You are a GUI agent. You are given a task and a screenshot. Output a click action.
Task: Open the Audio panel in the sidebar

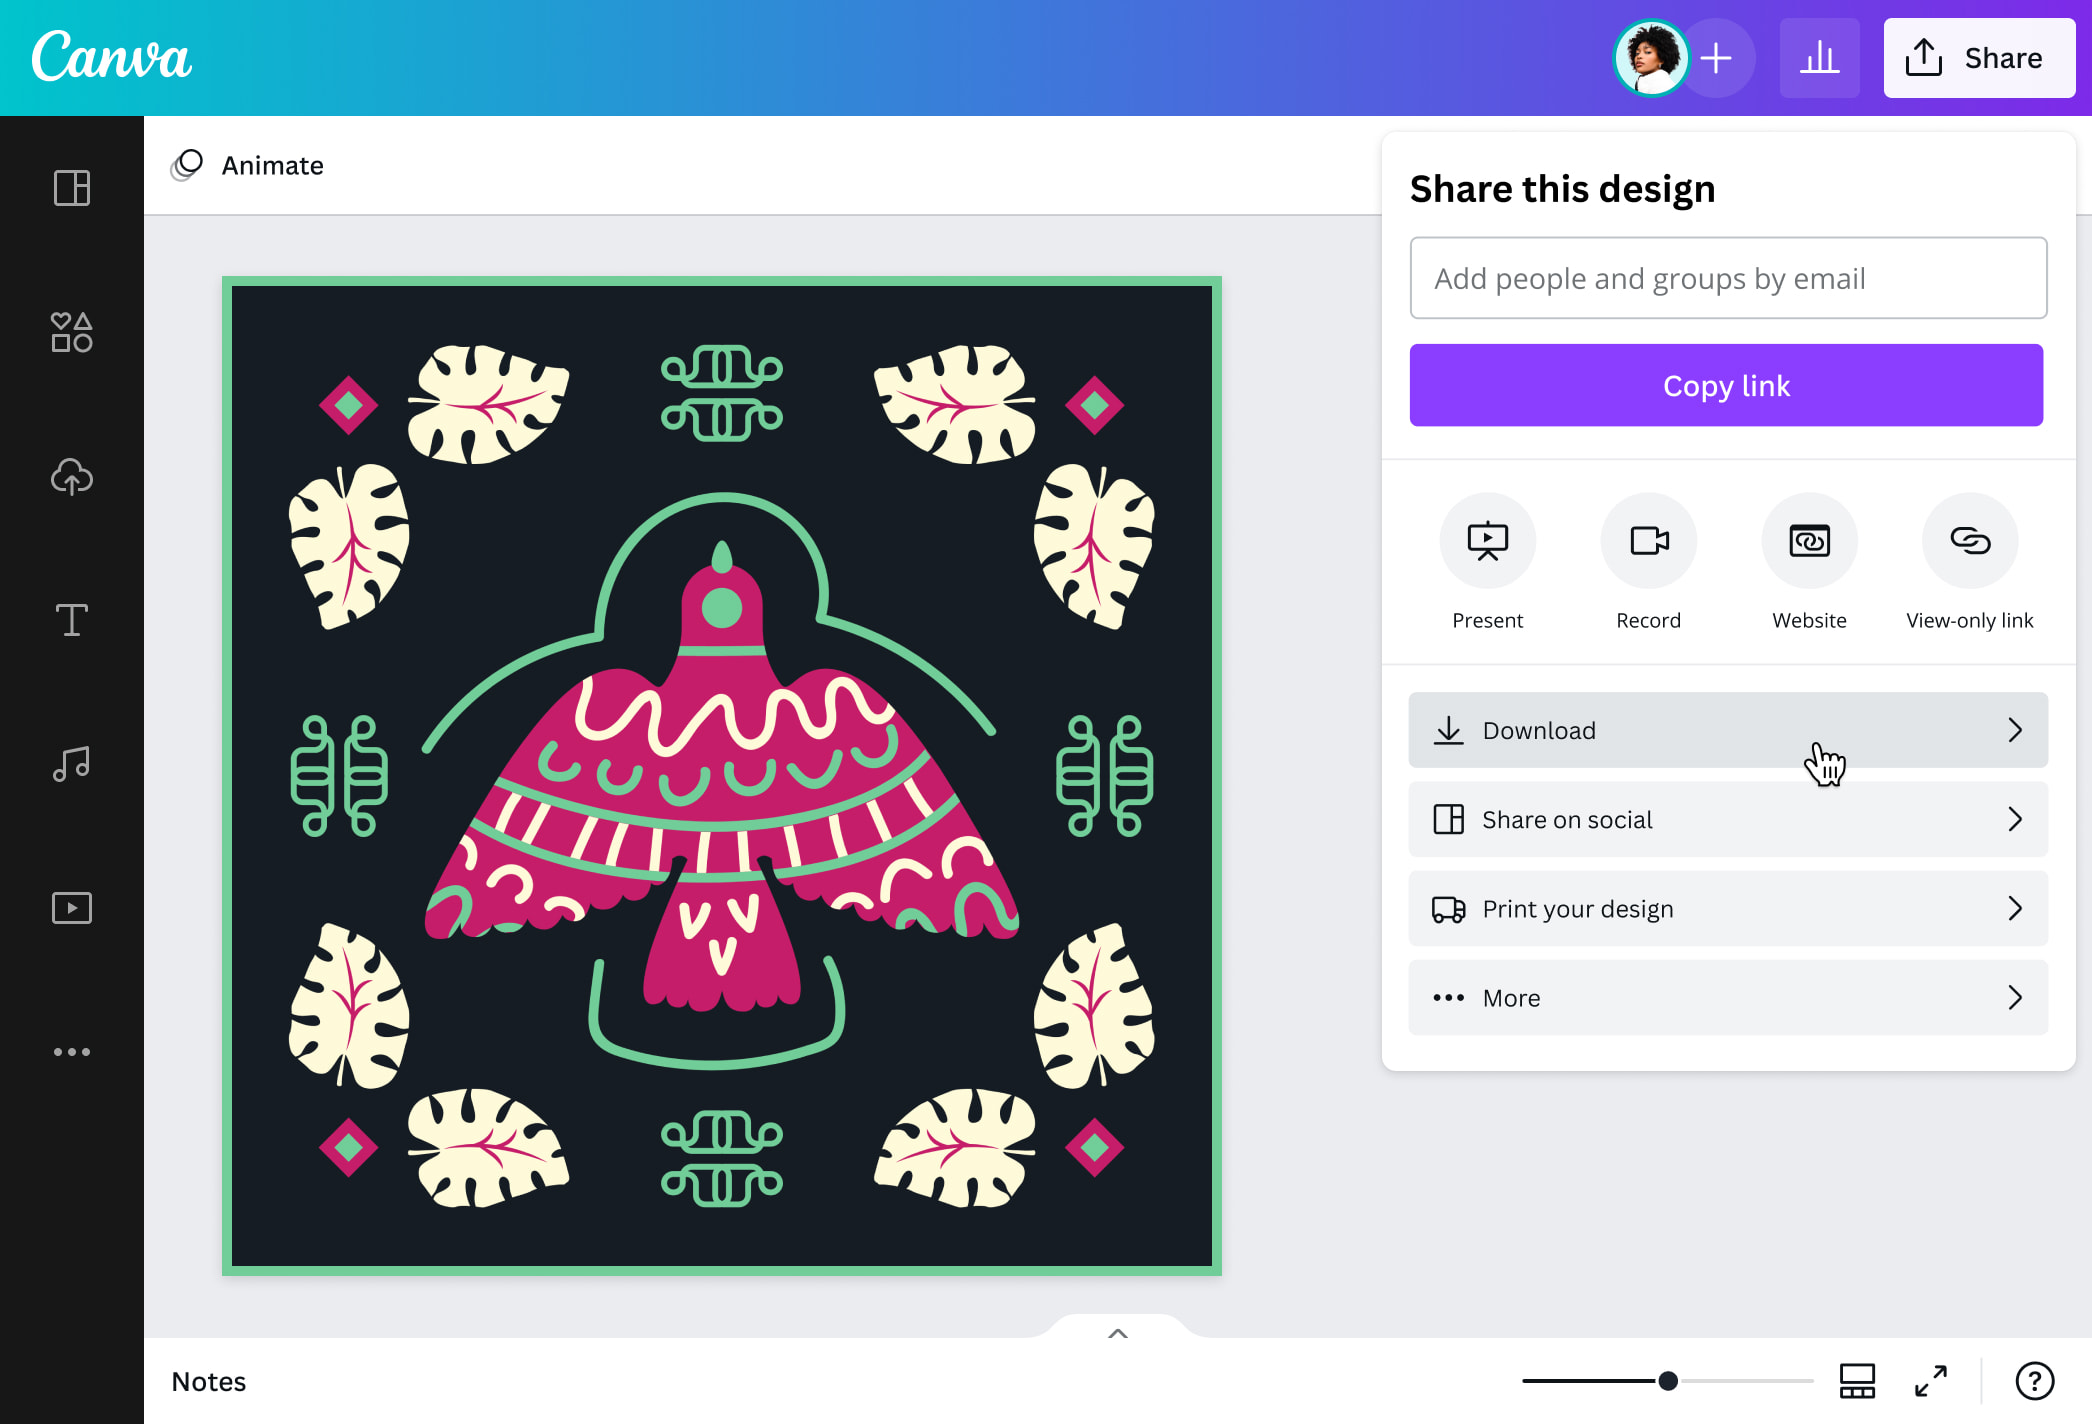[x=71, y=763]
